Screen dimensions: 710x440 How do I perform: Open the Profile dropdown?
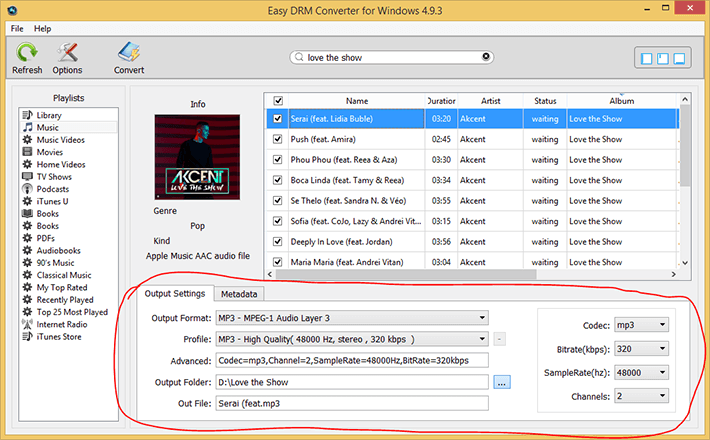coord(352,339)
